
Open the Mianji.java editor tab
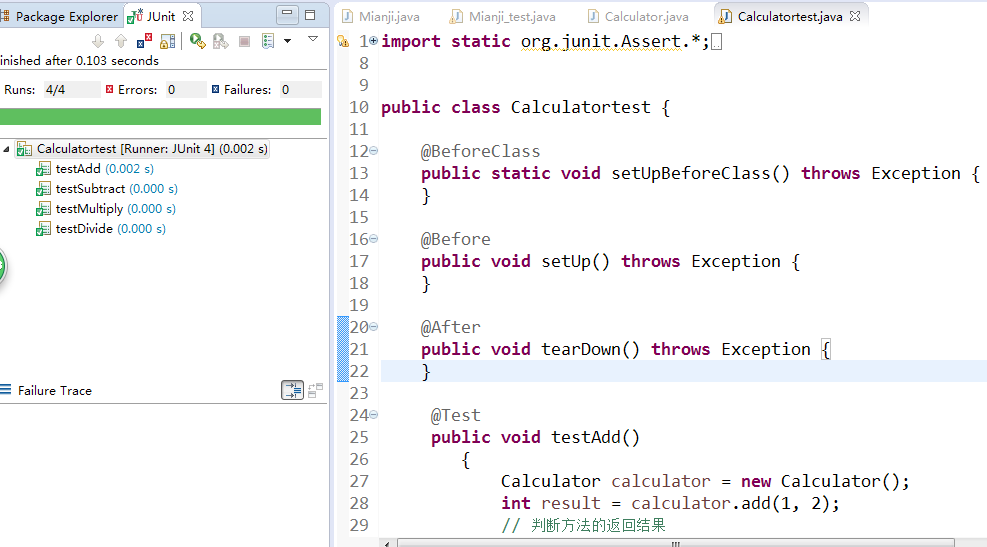[381, 17]
